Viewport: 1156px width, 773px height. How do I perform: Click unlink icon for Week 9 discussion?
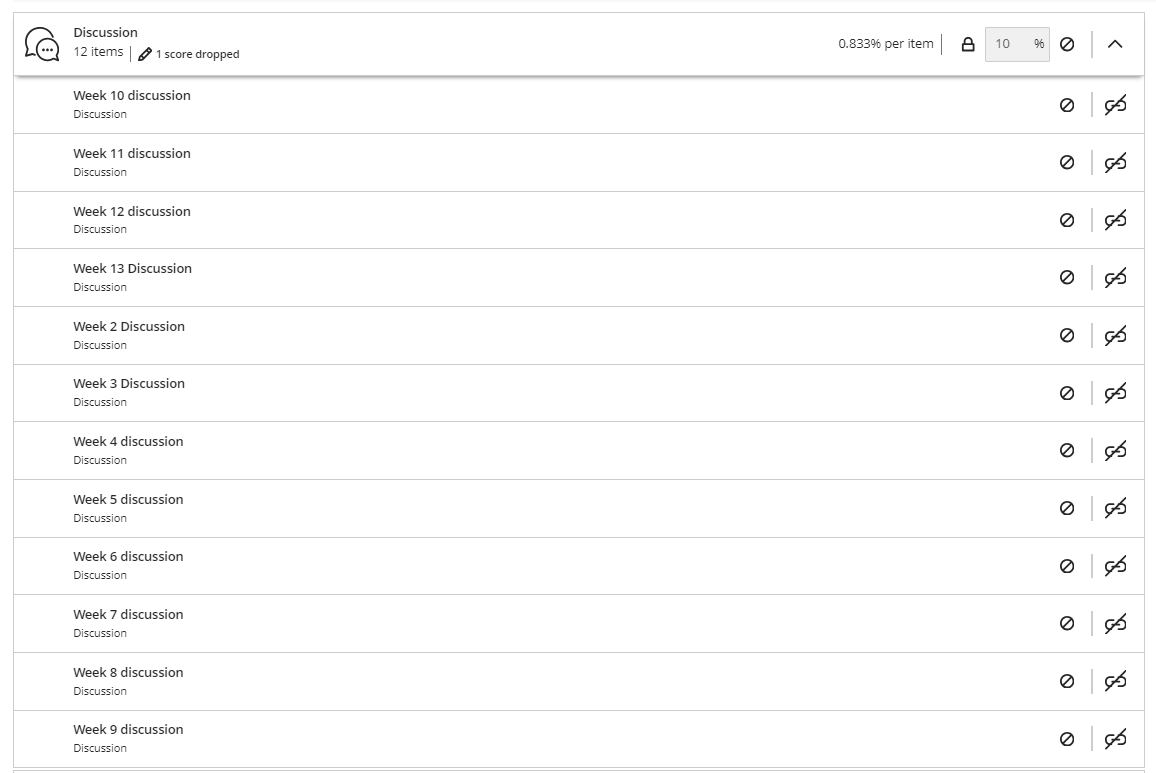[x=1115, y=739]
